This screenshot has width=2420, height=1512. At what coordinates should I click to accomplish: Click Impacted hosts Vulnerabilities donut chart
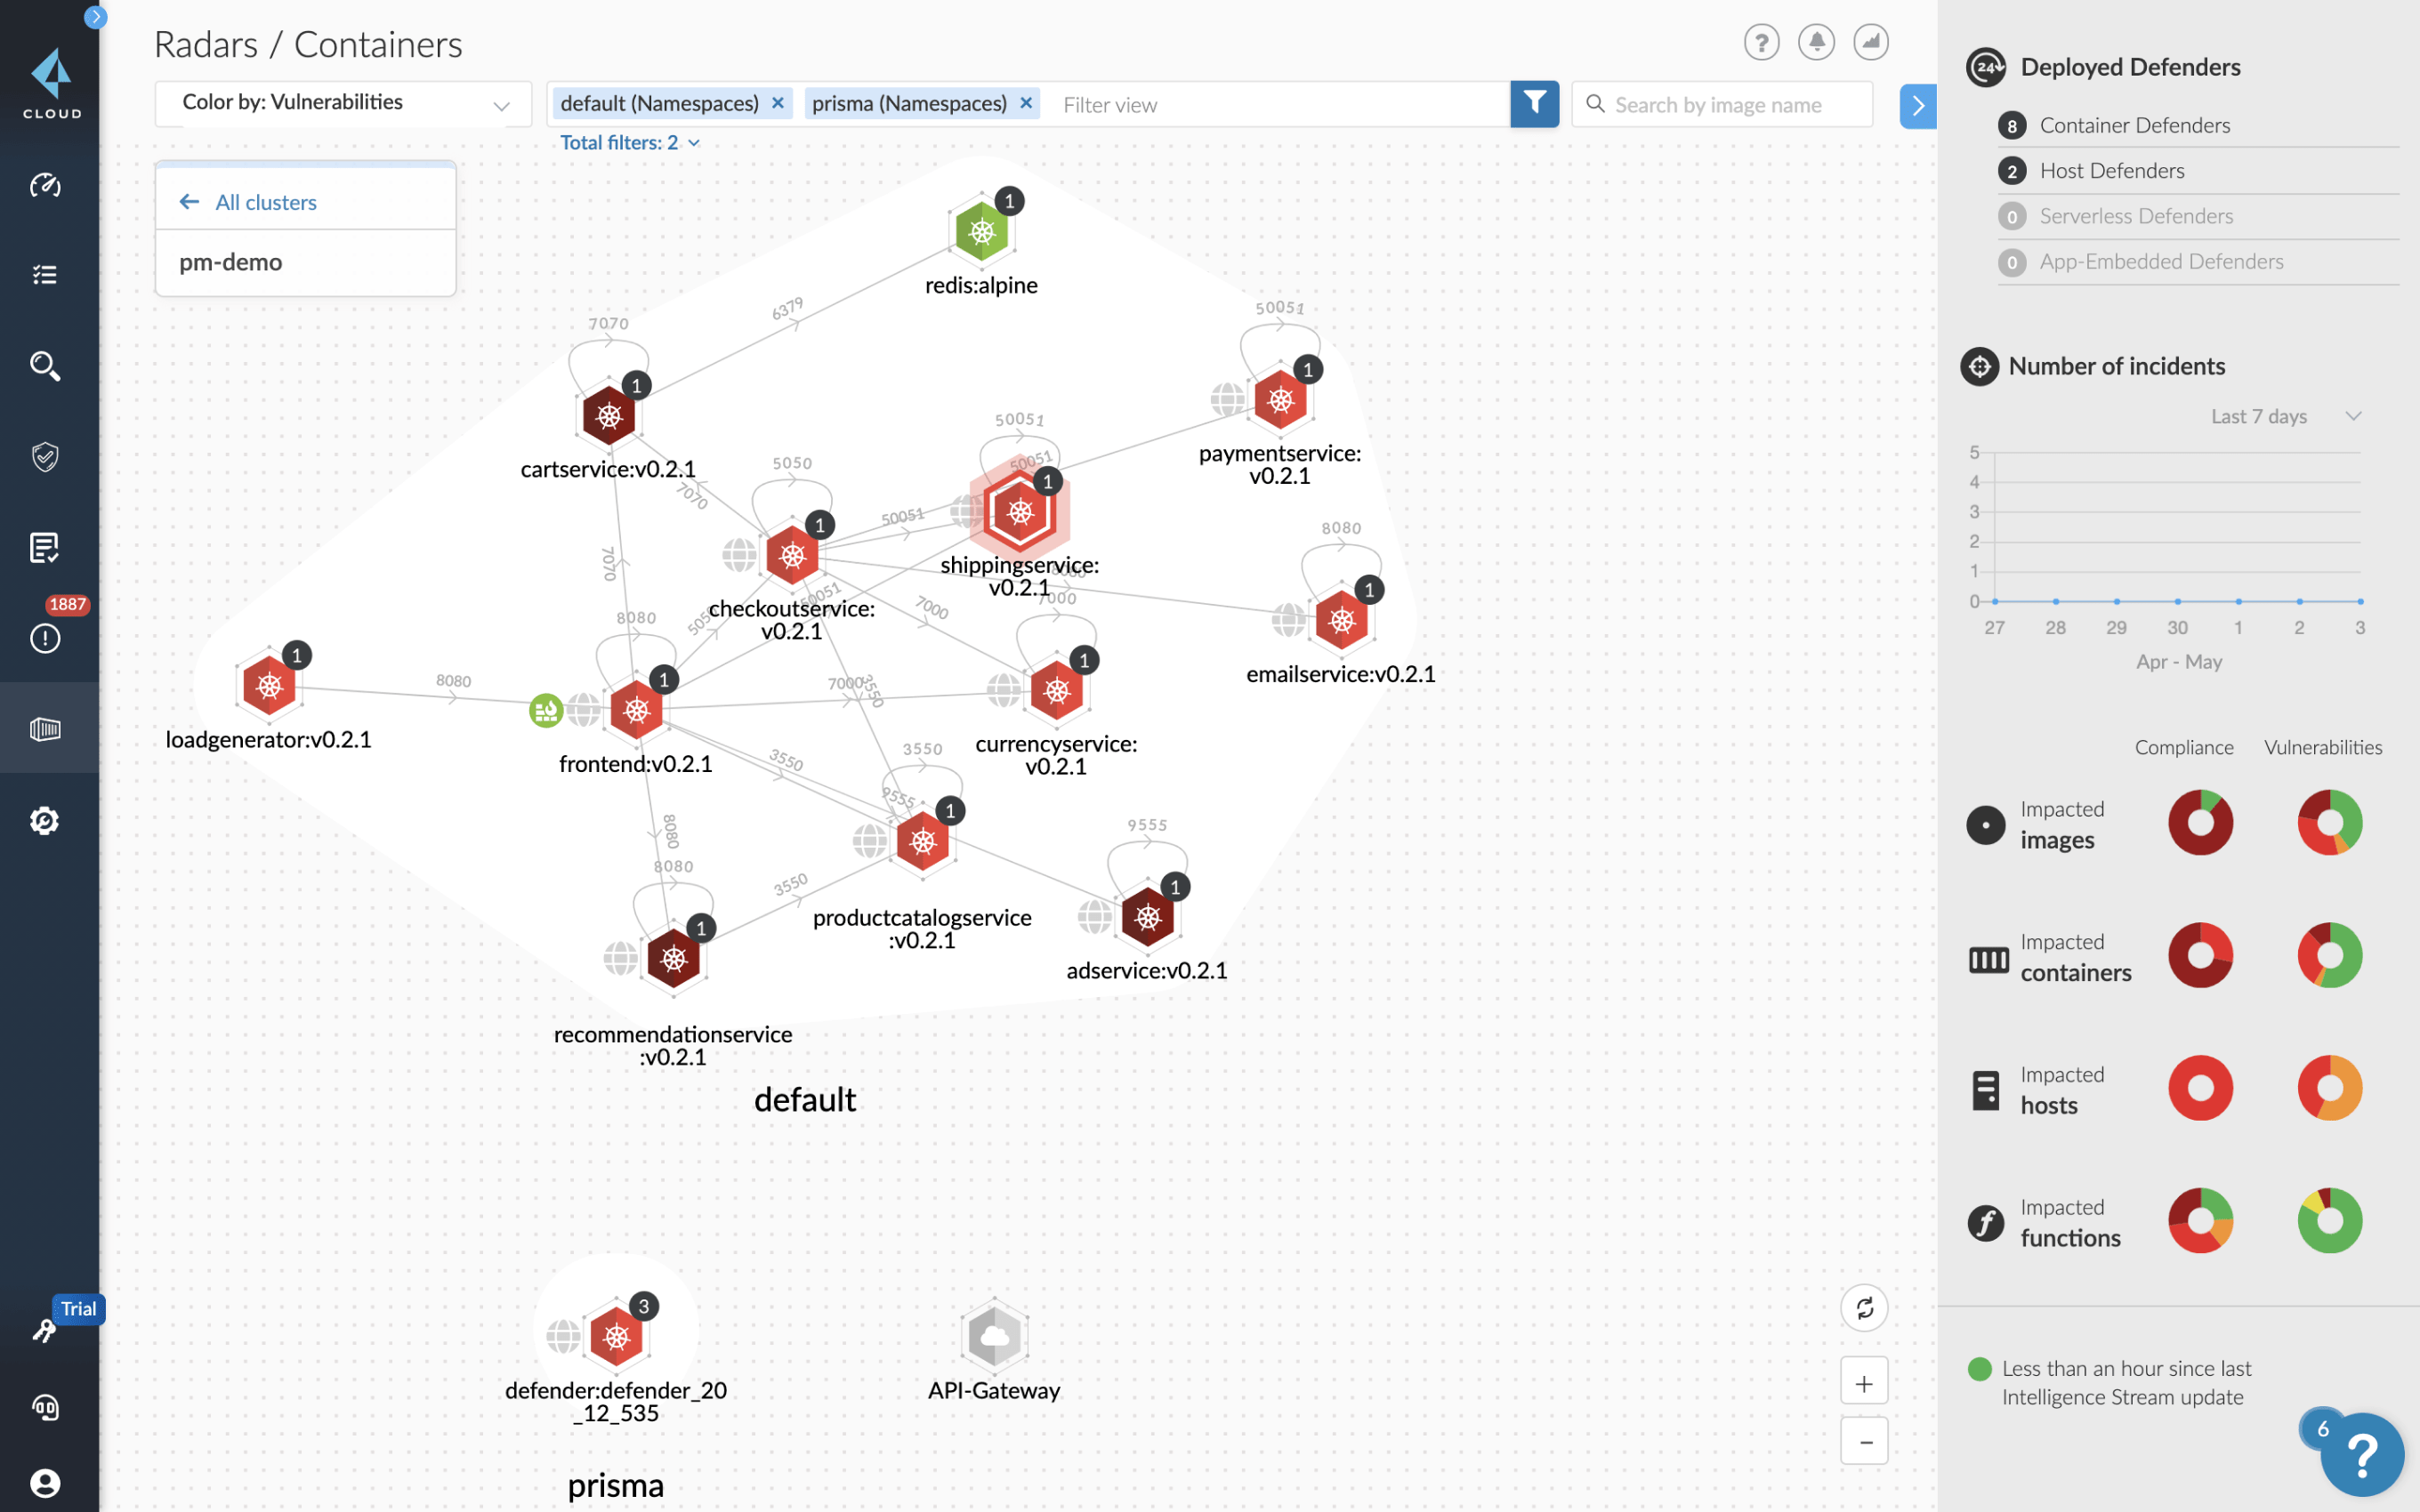click(2329, 1088)
